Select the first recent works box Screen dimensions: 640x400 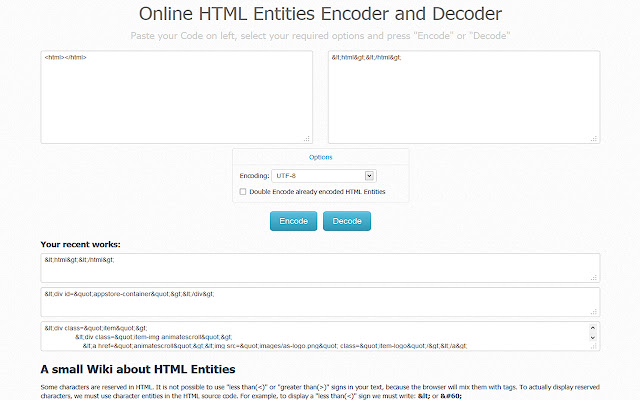(x=320, y=268)
